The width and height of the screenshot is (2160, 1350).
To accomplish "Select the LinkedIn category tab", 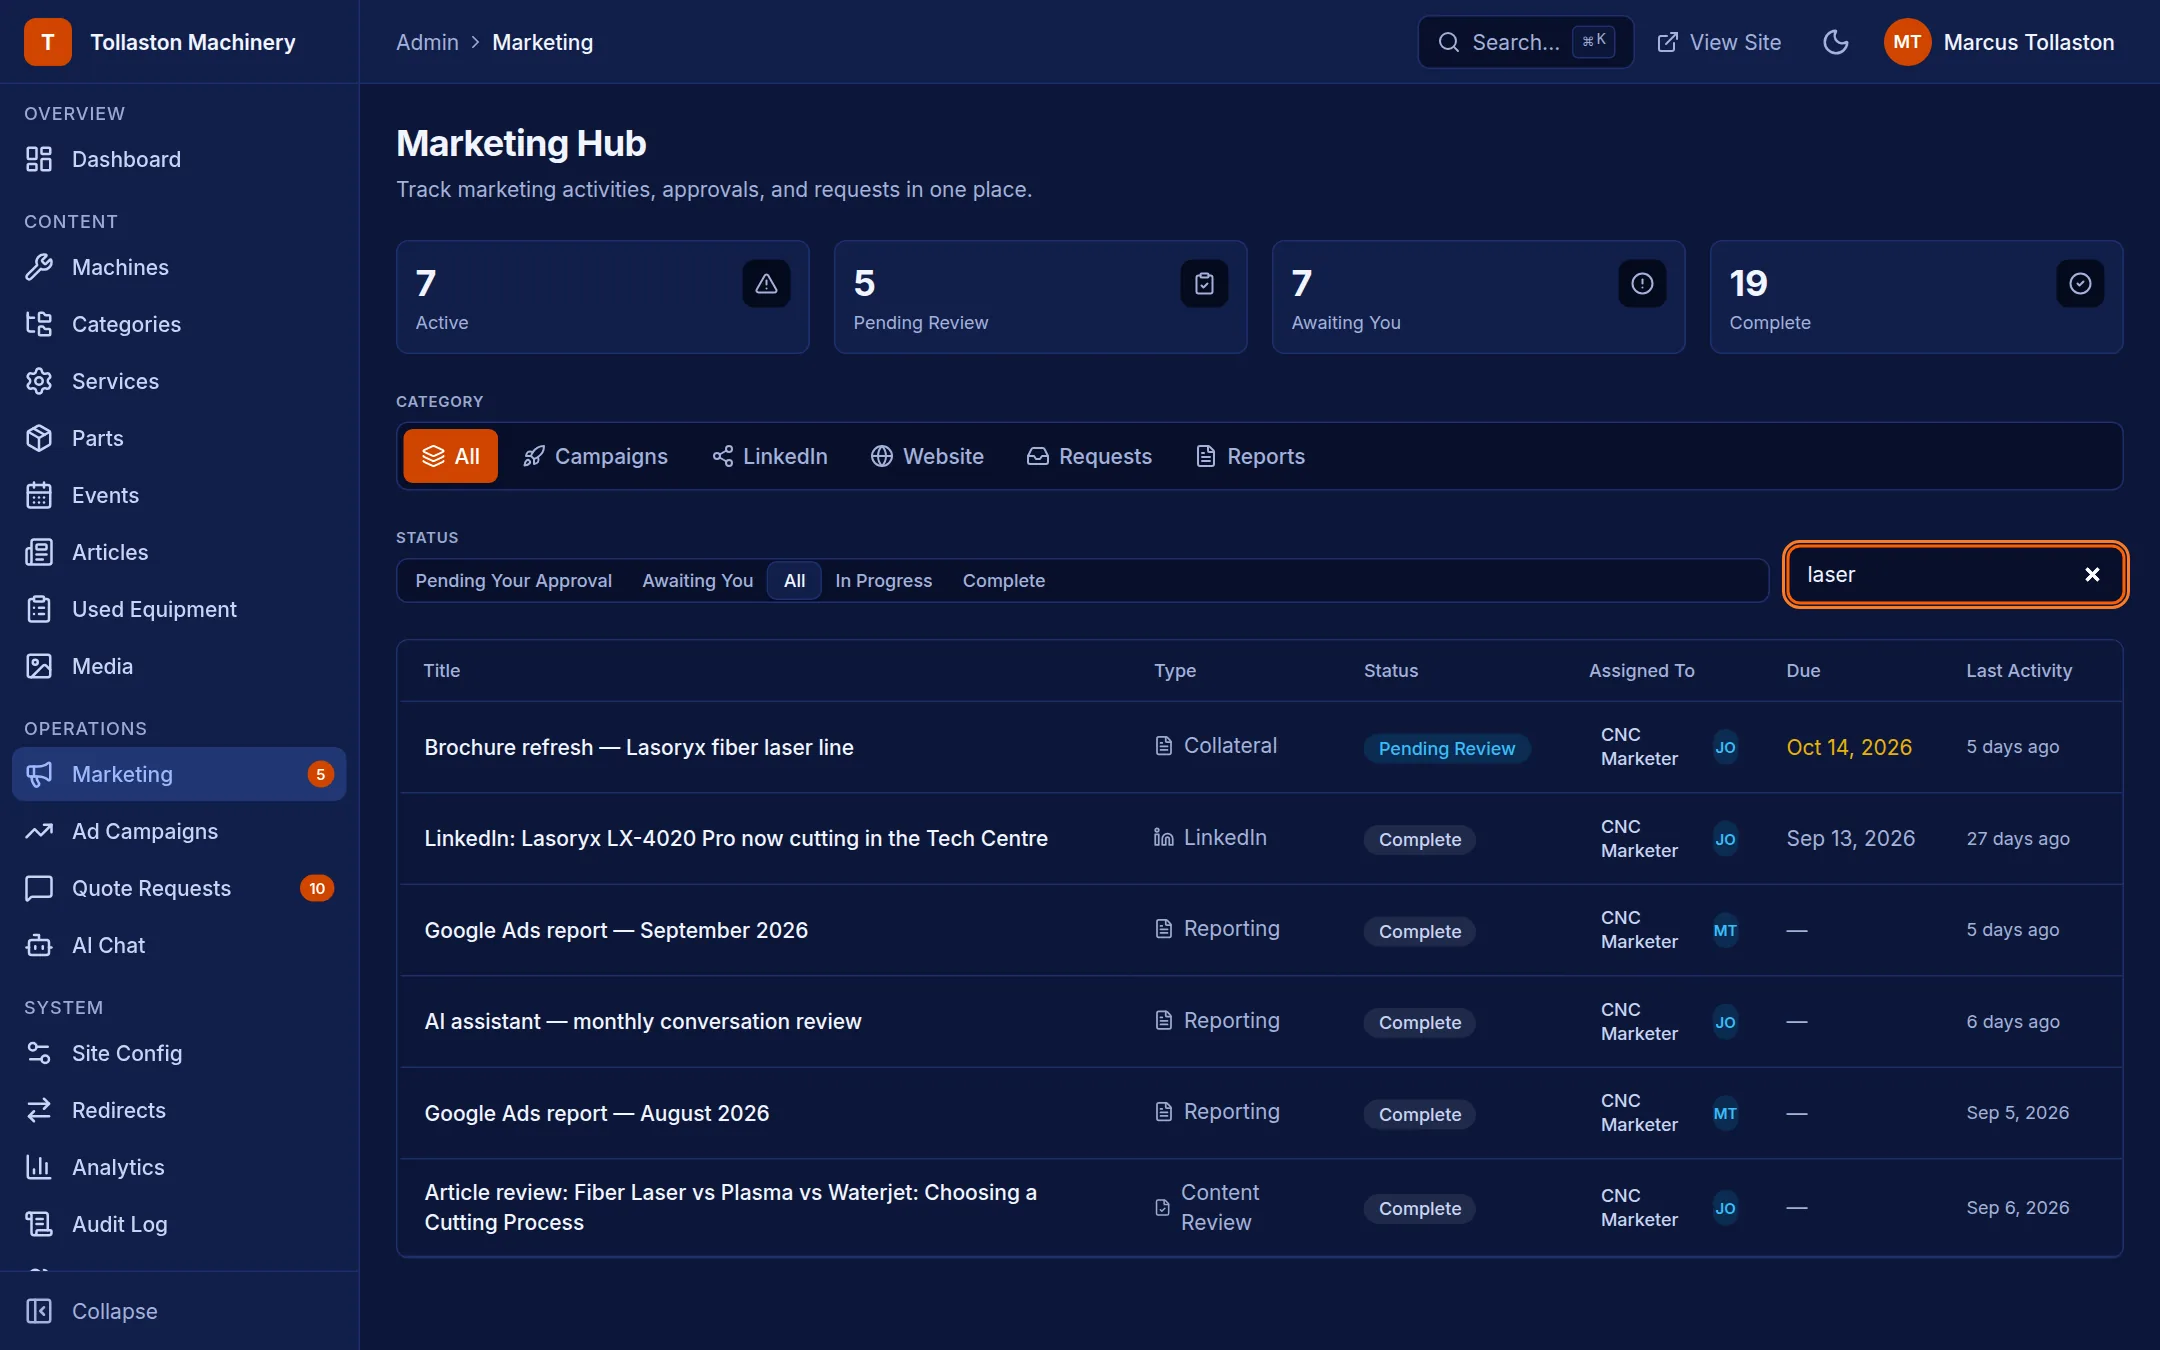I will click(x=770, y=456).
